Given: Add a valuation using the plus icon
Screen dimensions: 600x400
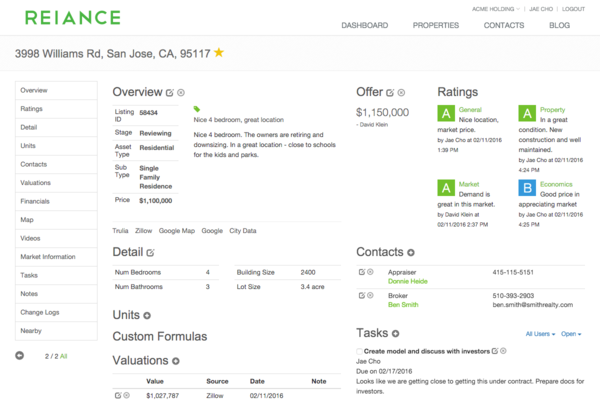Looking at the screenshot, I should pos(176,361).
